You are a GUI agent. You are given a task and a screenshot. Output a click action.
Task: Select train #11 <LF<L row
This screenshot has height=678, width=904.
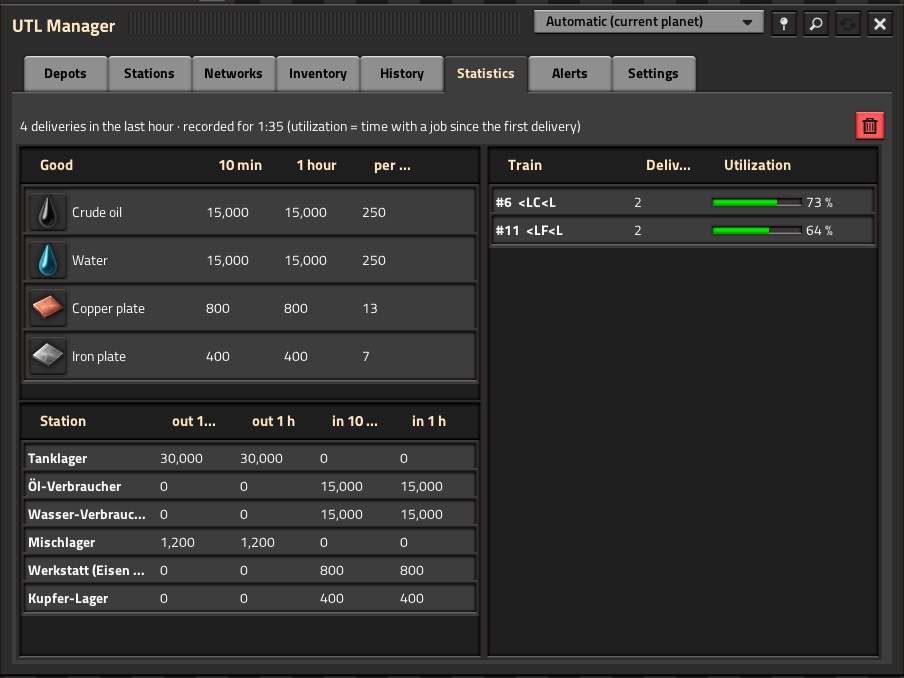coord(683,231)
